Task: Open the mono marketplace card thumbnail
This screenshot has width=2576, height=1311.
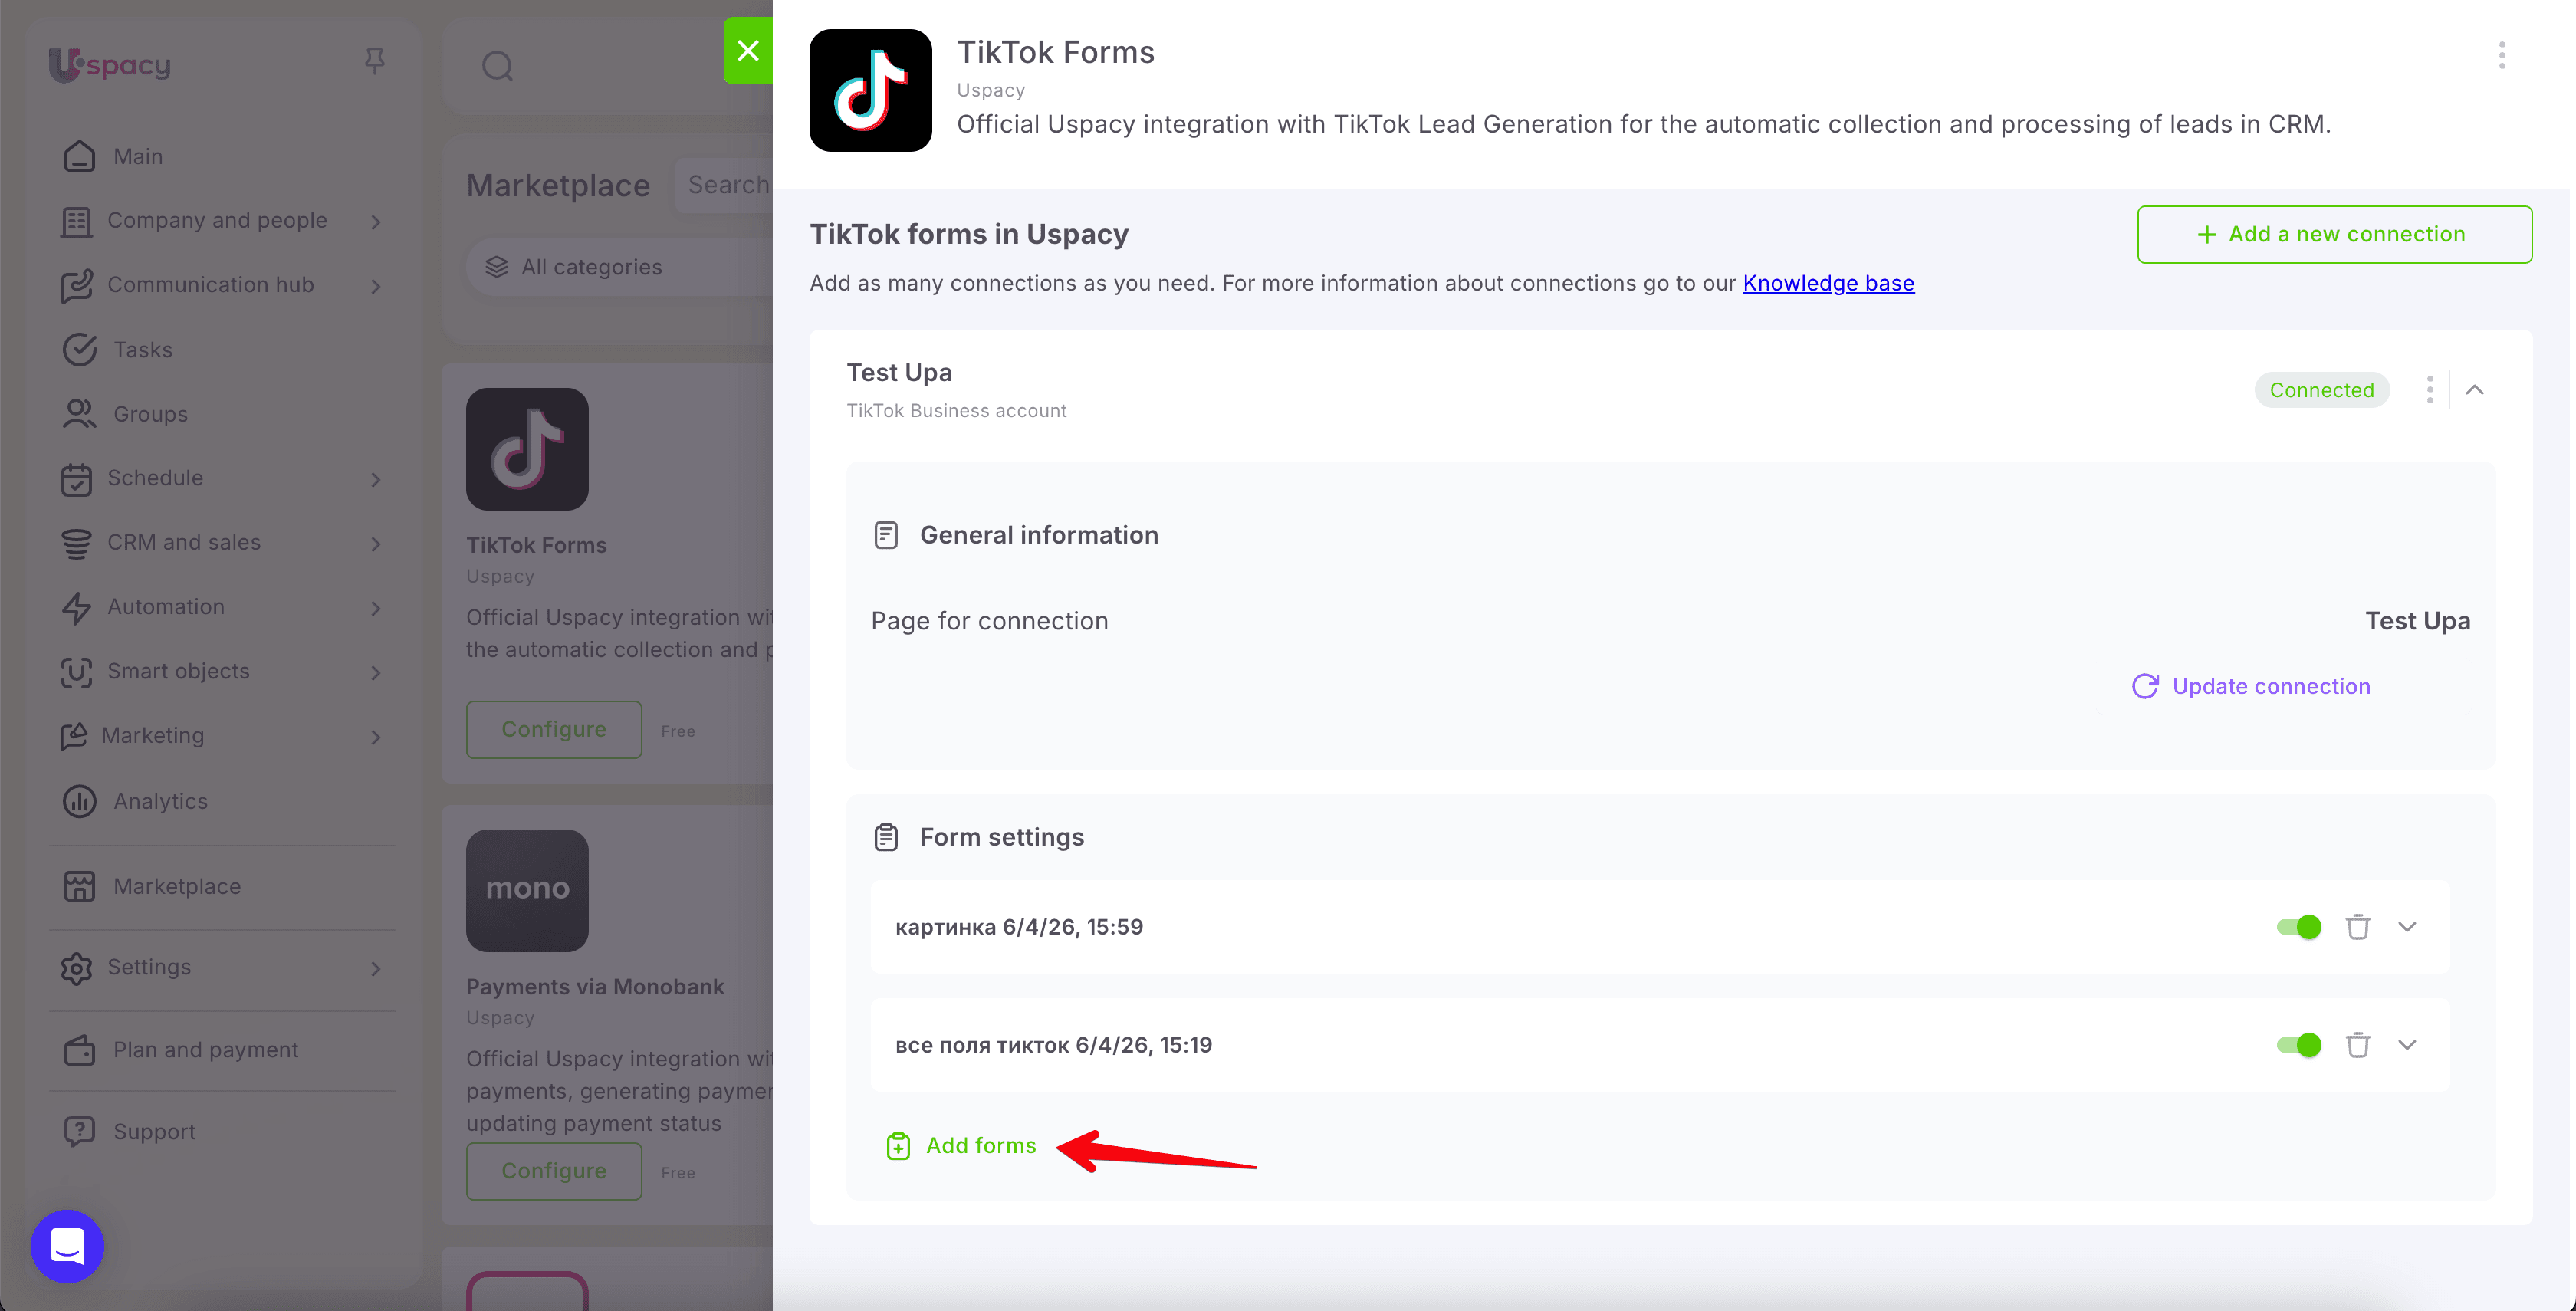Action: (527, 890)
